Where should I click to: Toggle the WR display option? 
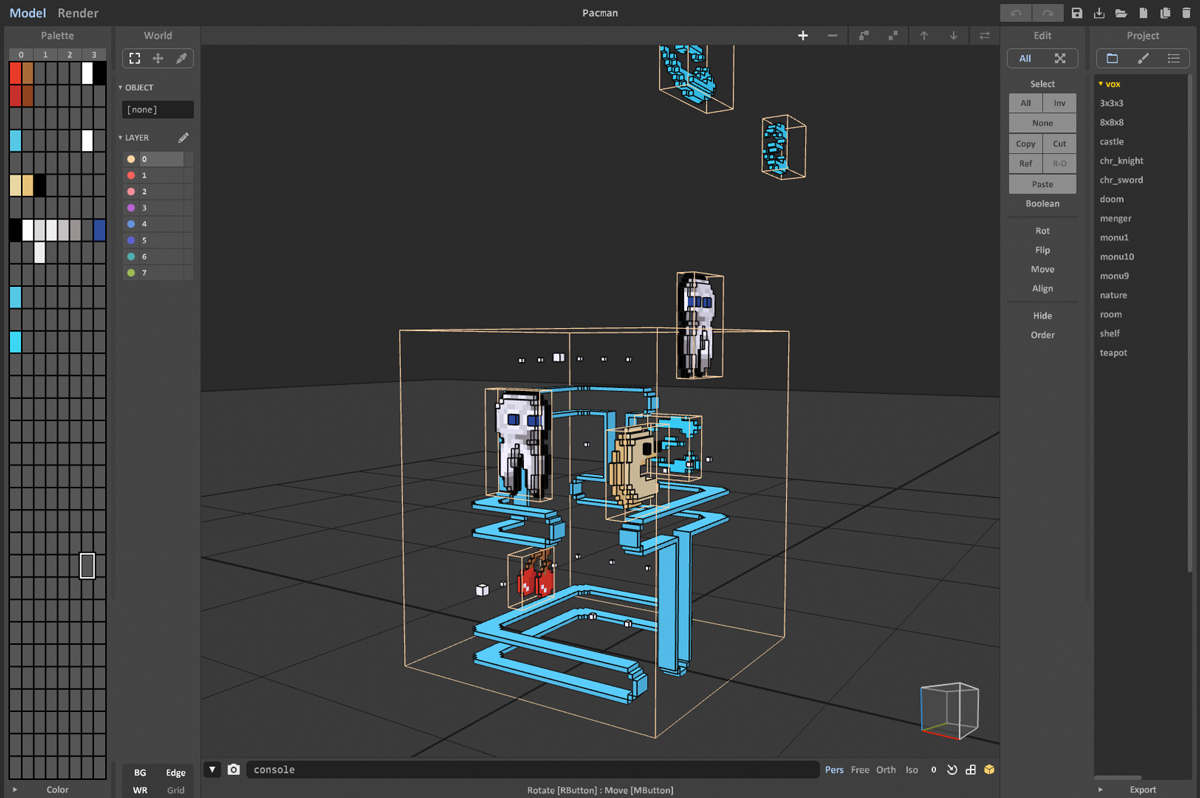coord(140,790)
